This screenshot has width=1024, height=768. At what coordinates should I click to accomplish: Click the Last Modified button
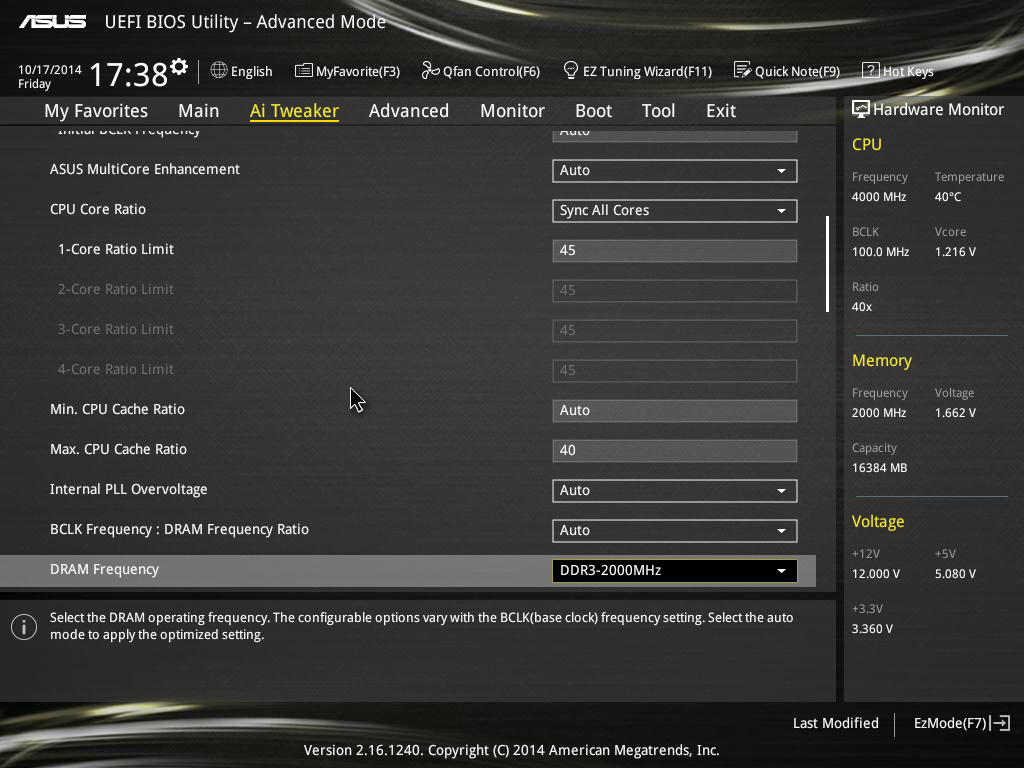(835, 723)
